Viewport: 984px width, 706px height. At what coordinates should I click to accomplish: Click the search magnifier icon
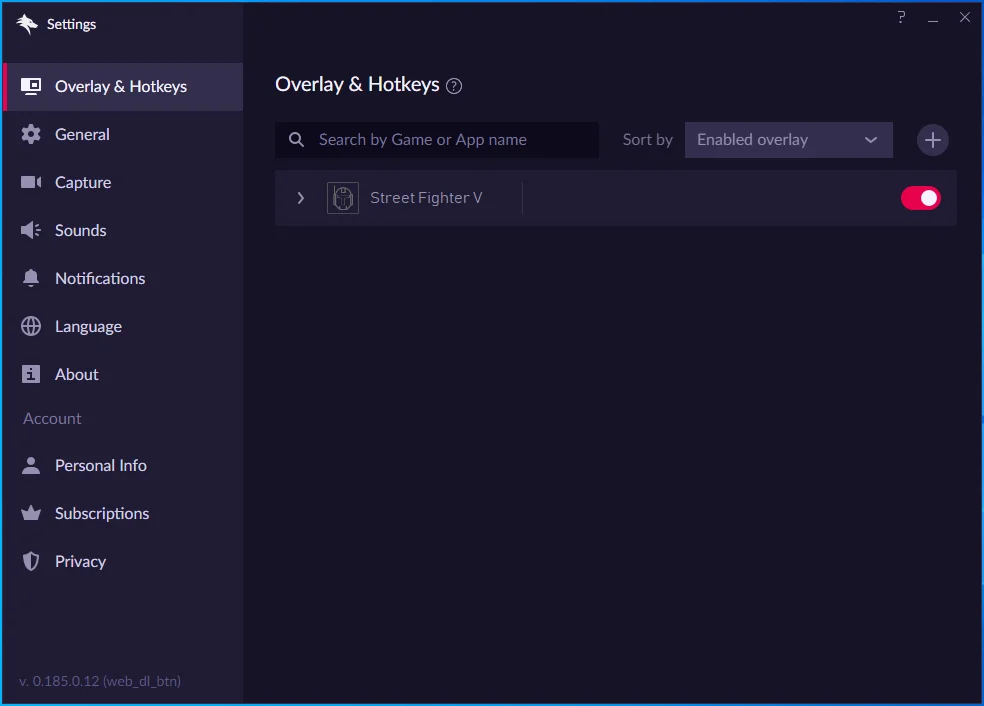296,140
